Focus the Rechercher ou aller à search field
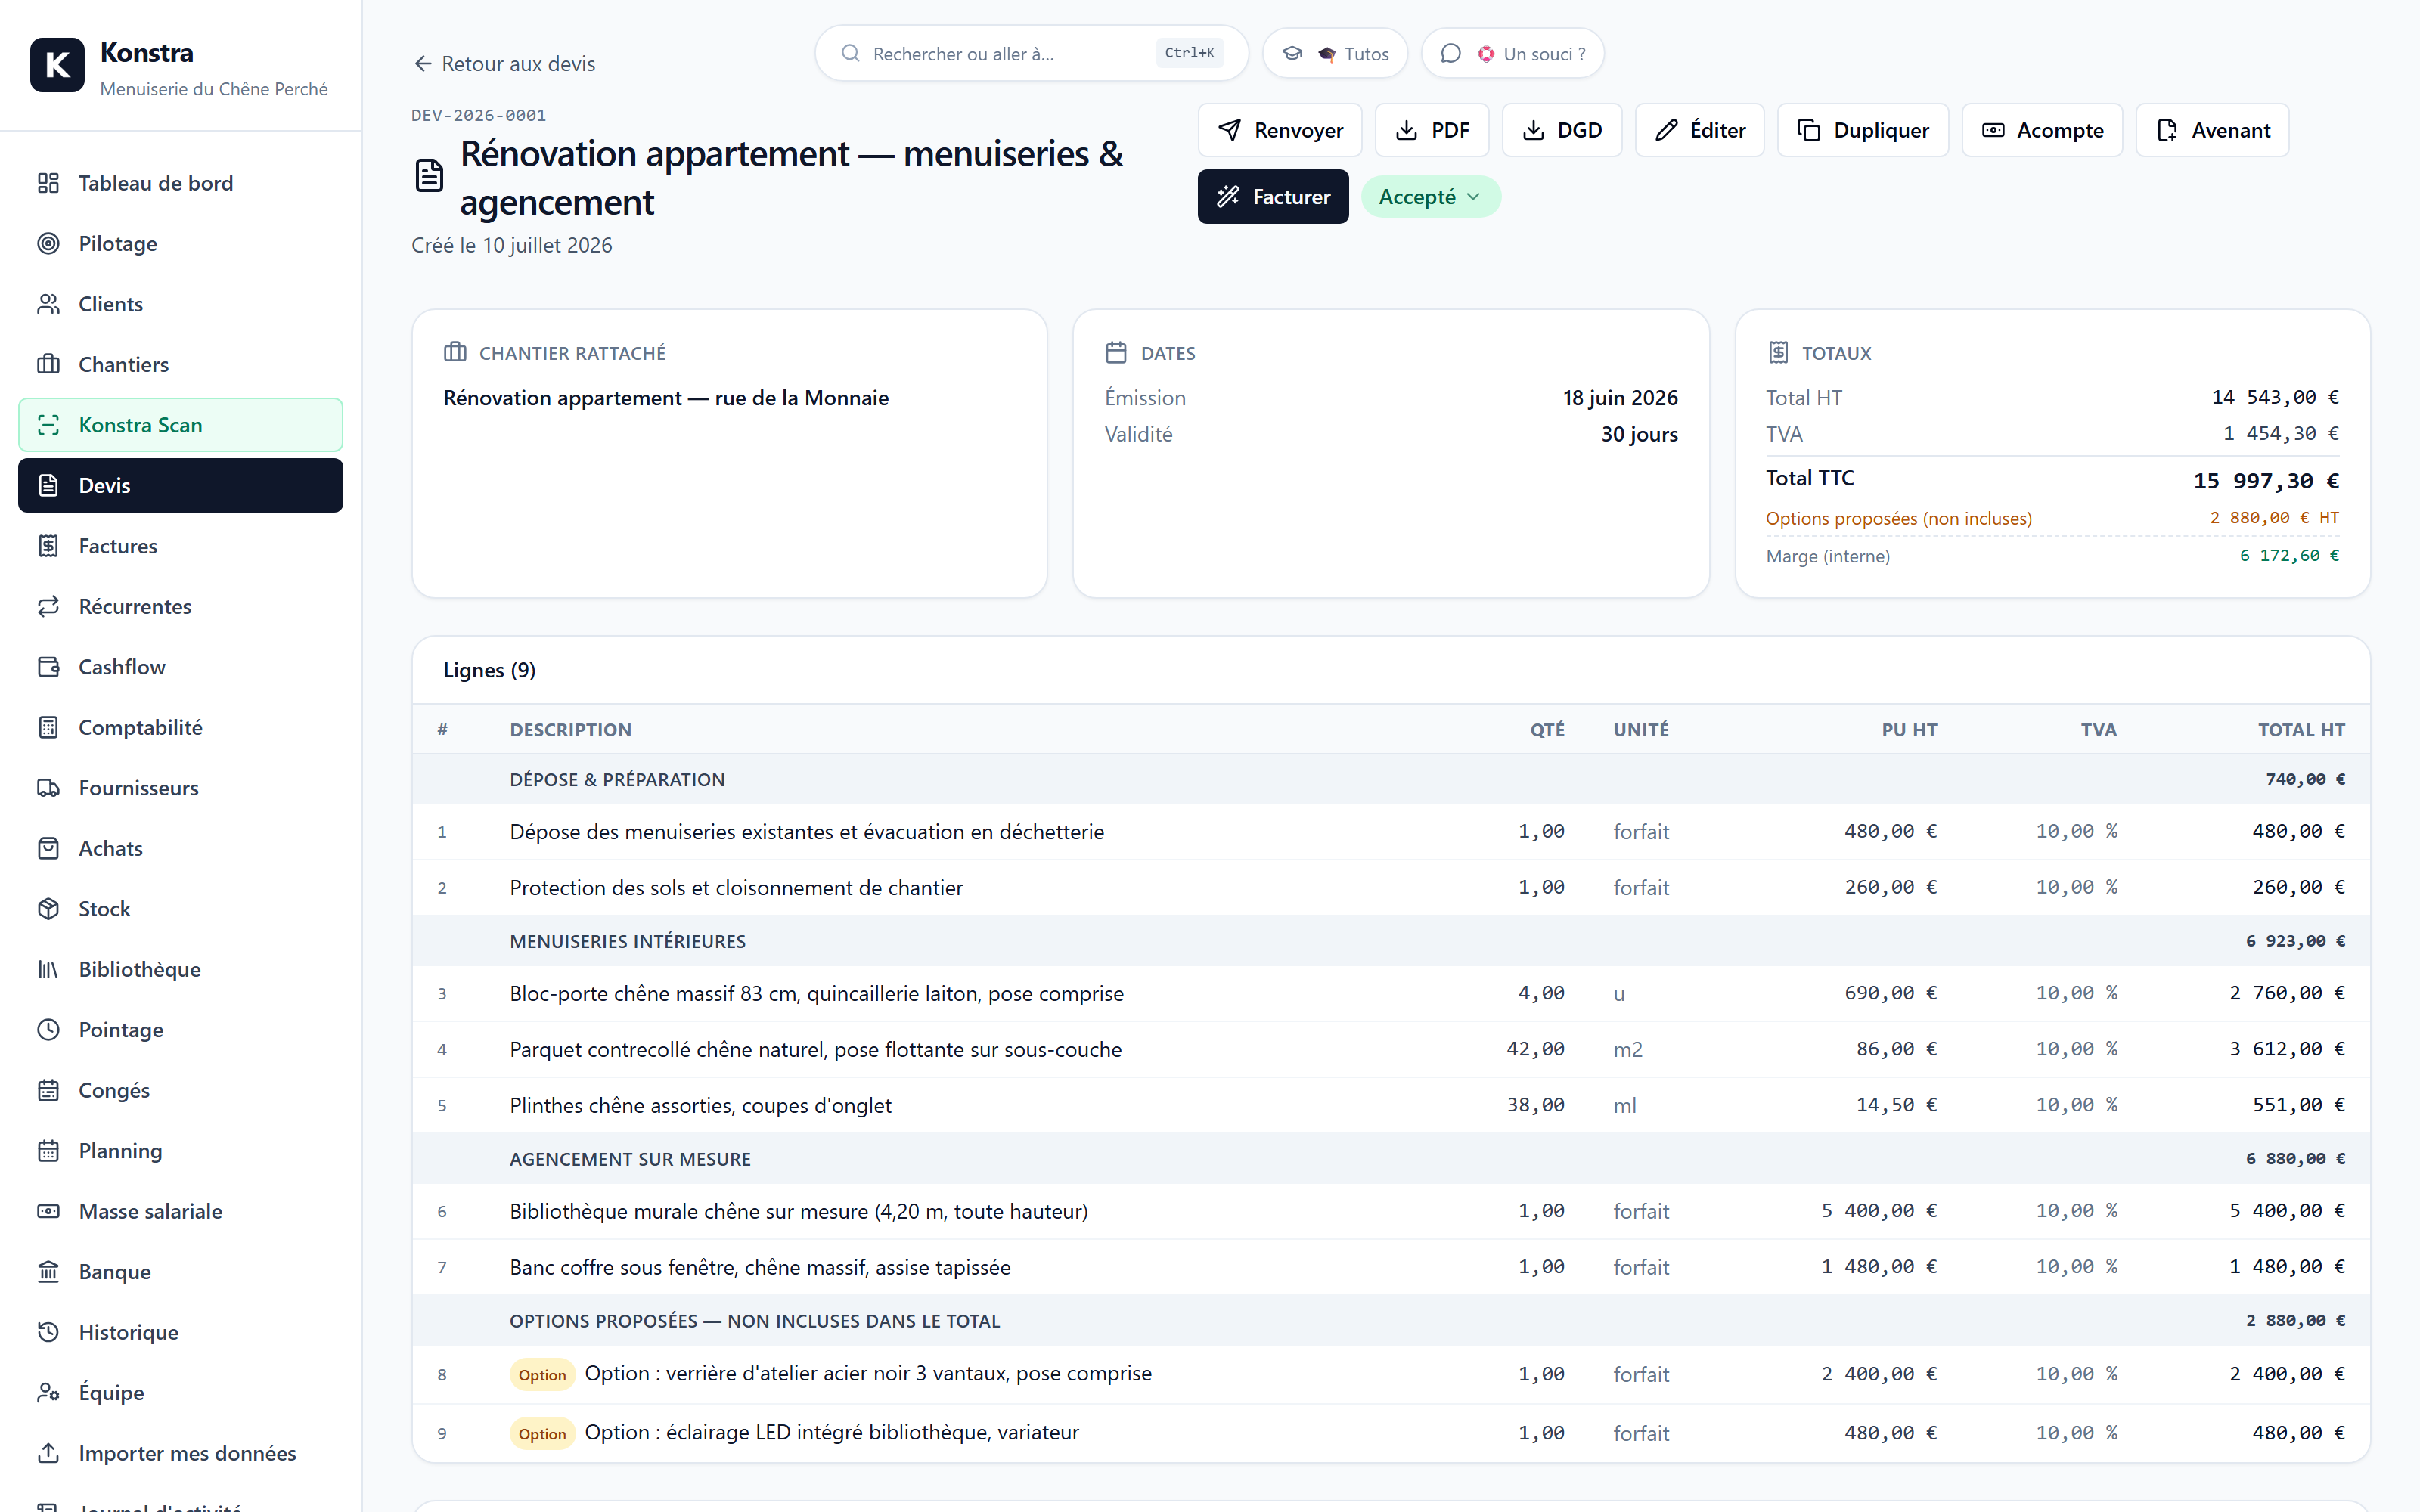 (x=1031, y=54)
